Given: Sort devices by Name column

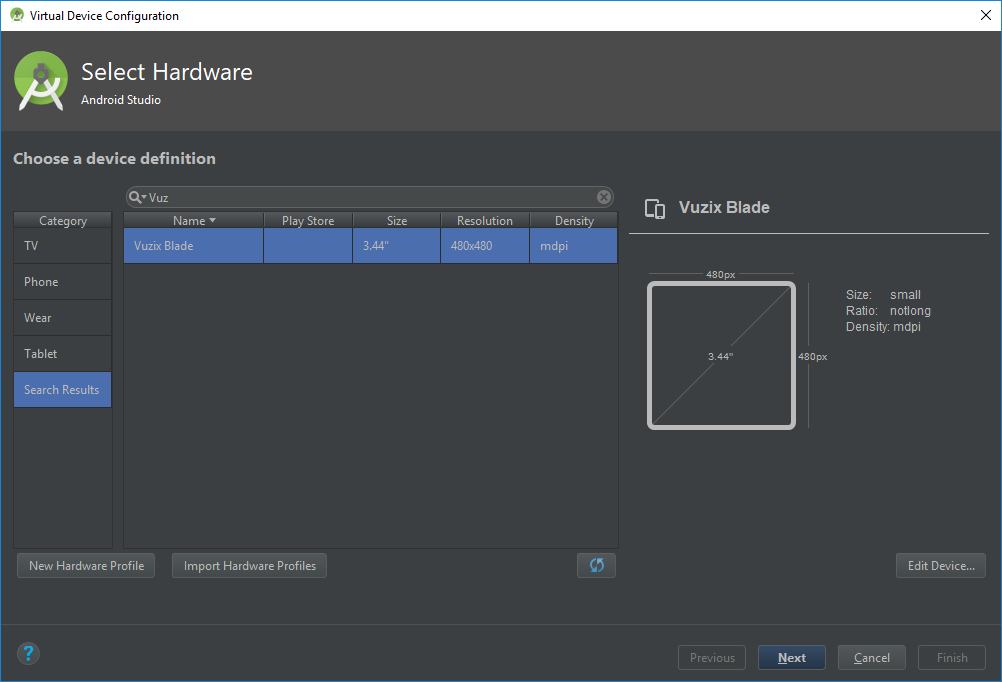Looking at the screenshot, I should click(194, 221).
